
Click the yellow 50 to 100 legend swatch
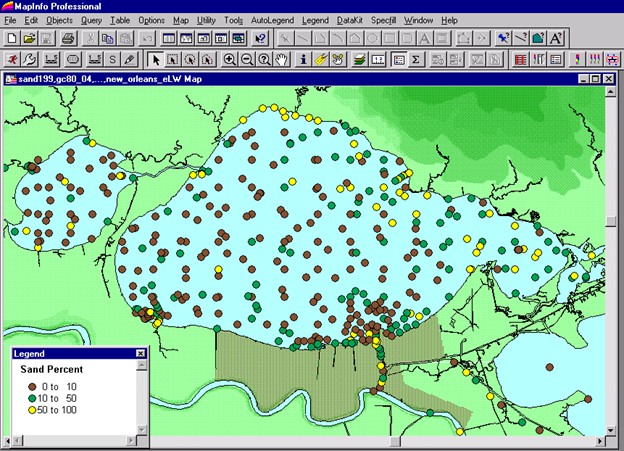click(34, 409)
